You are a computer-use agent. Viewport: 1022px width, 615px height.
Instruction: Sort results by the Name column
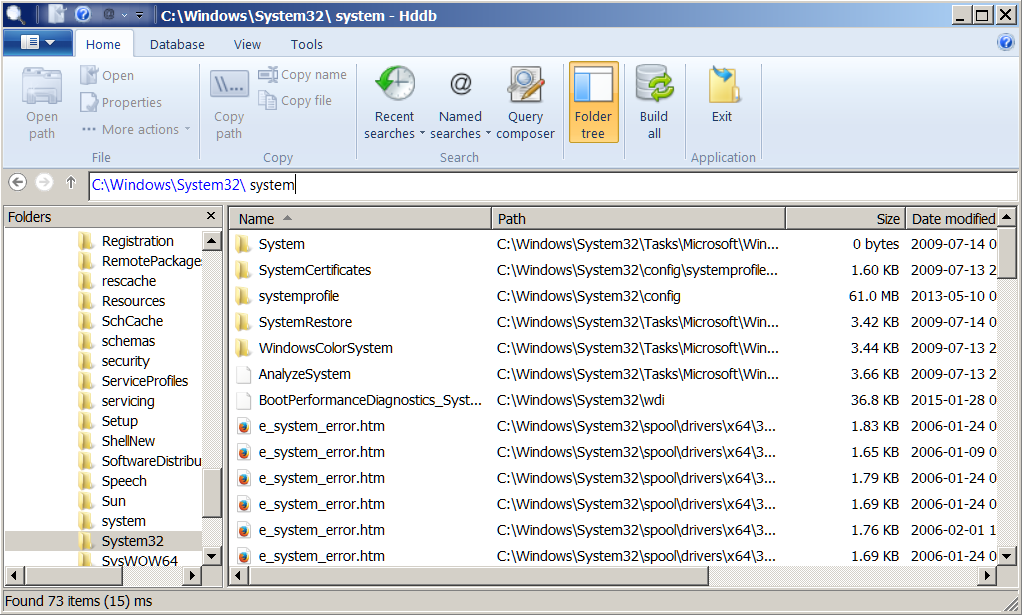coord(360,219)
